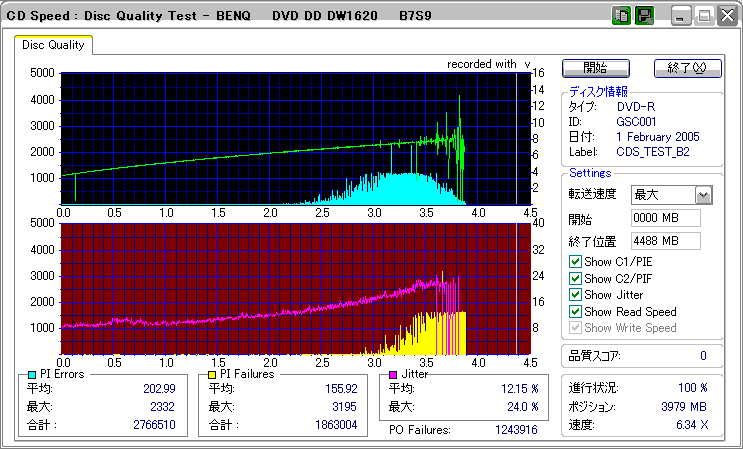
Task: Open the Disc Quality tab
Action: (53, 45)
